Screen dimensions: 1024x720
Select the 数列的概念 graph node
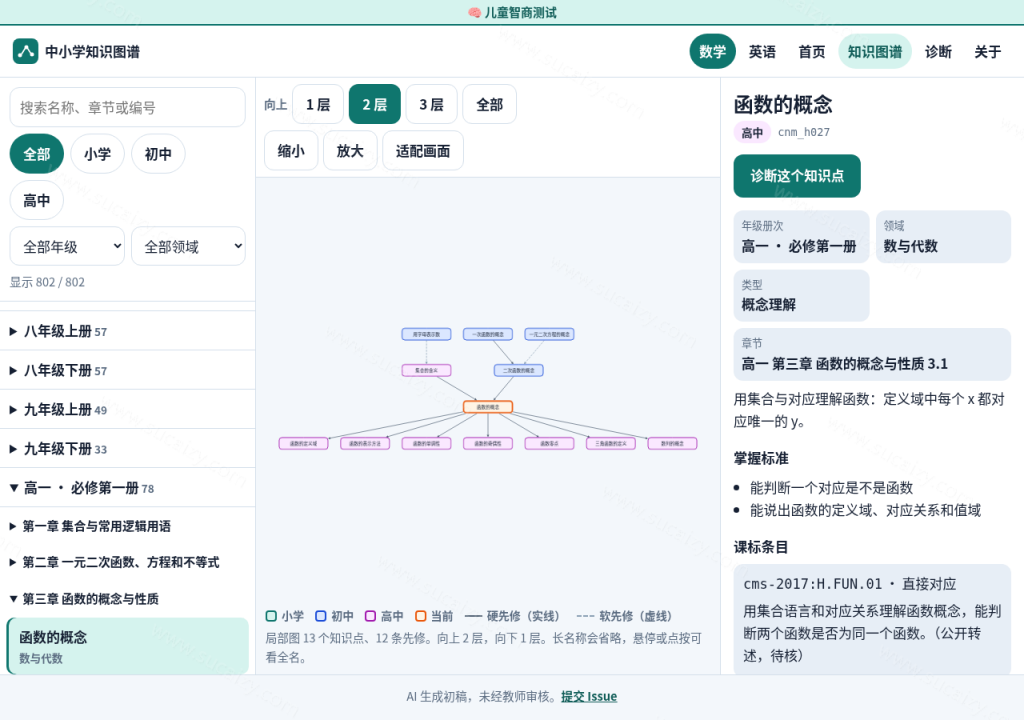(x=673, y=444)
